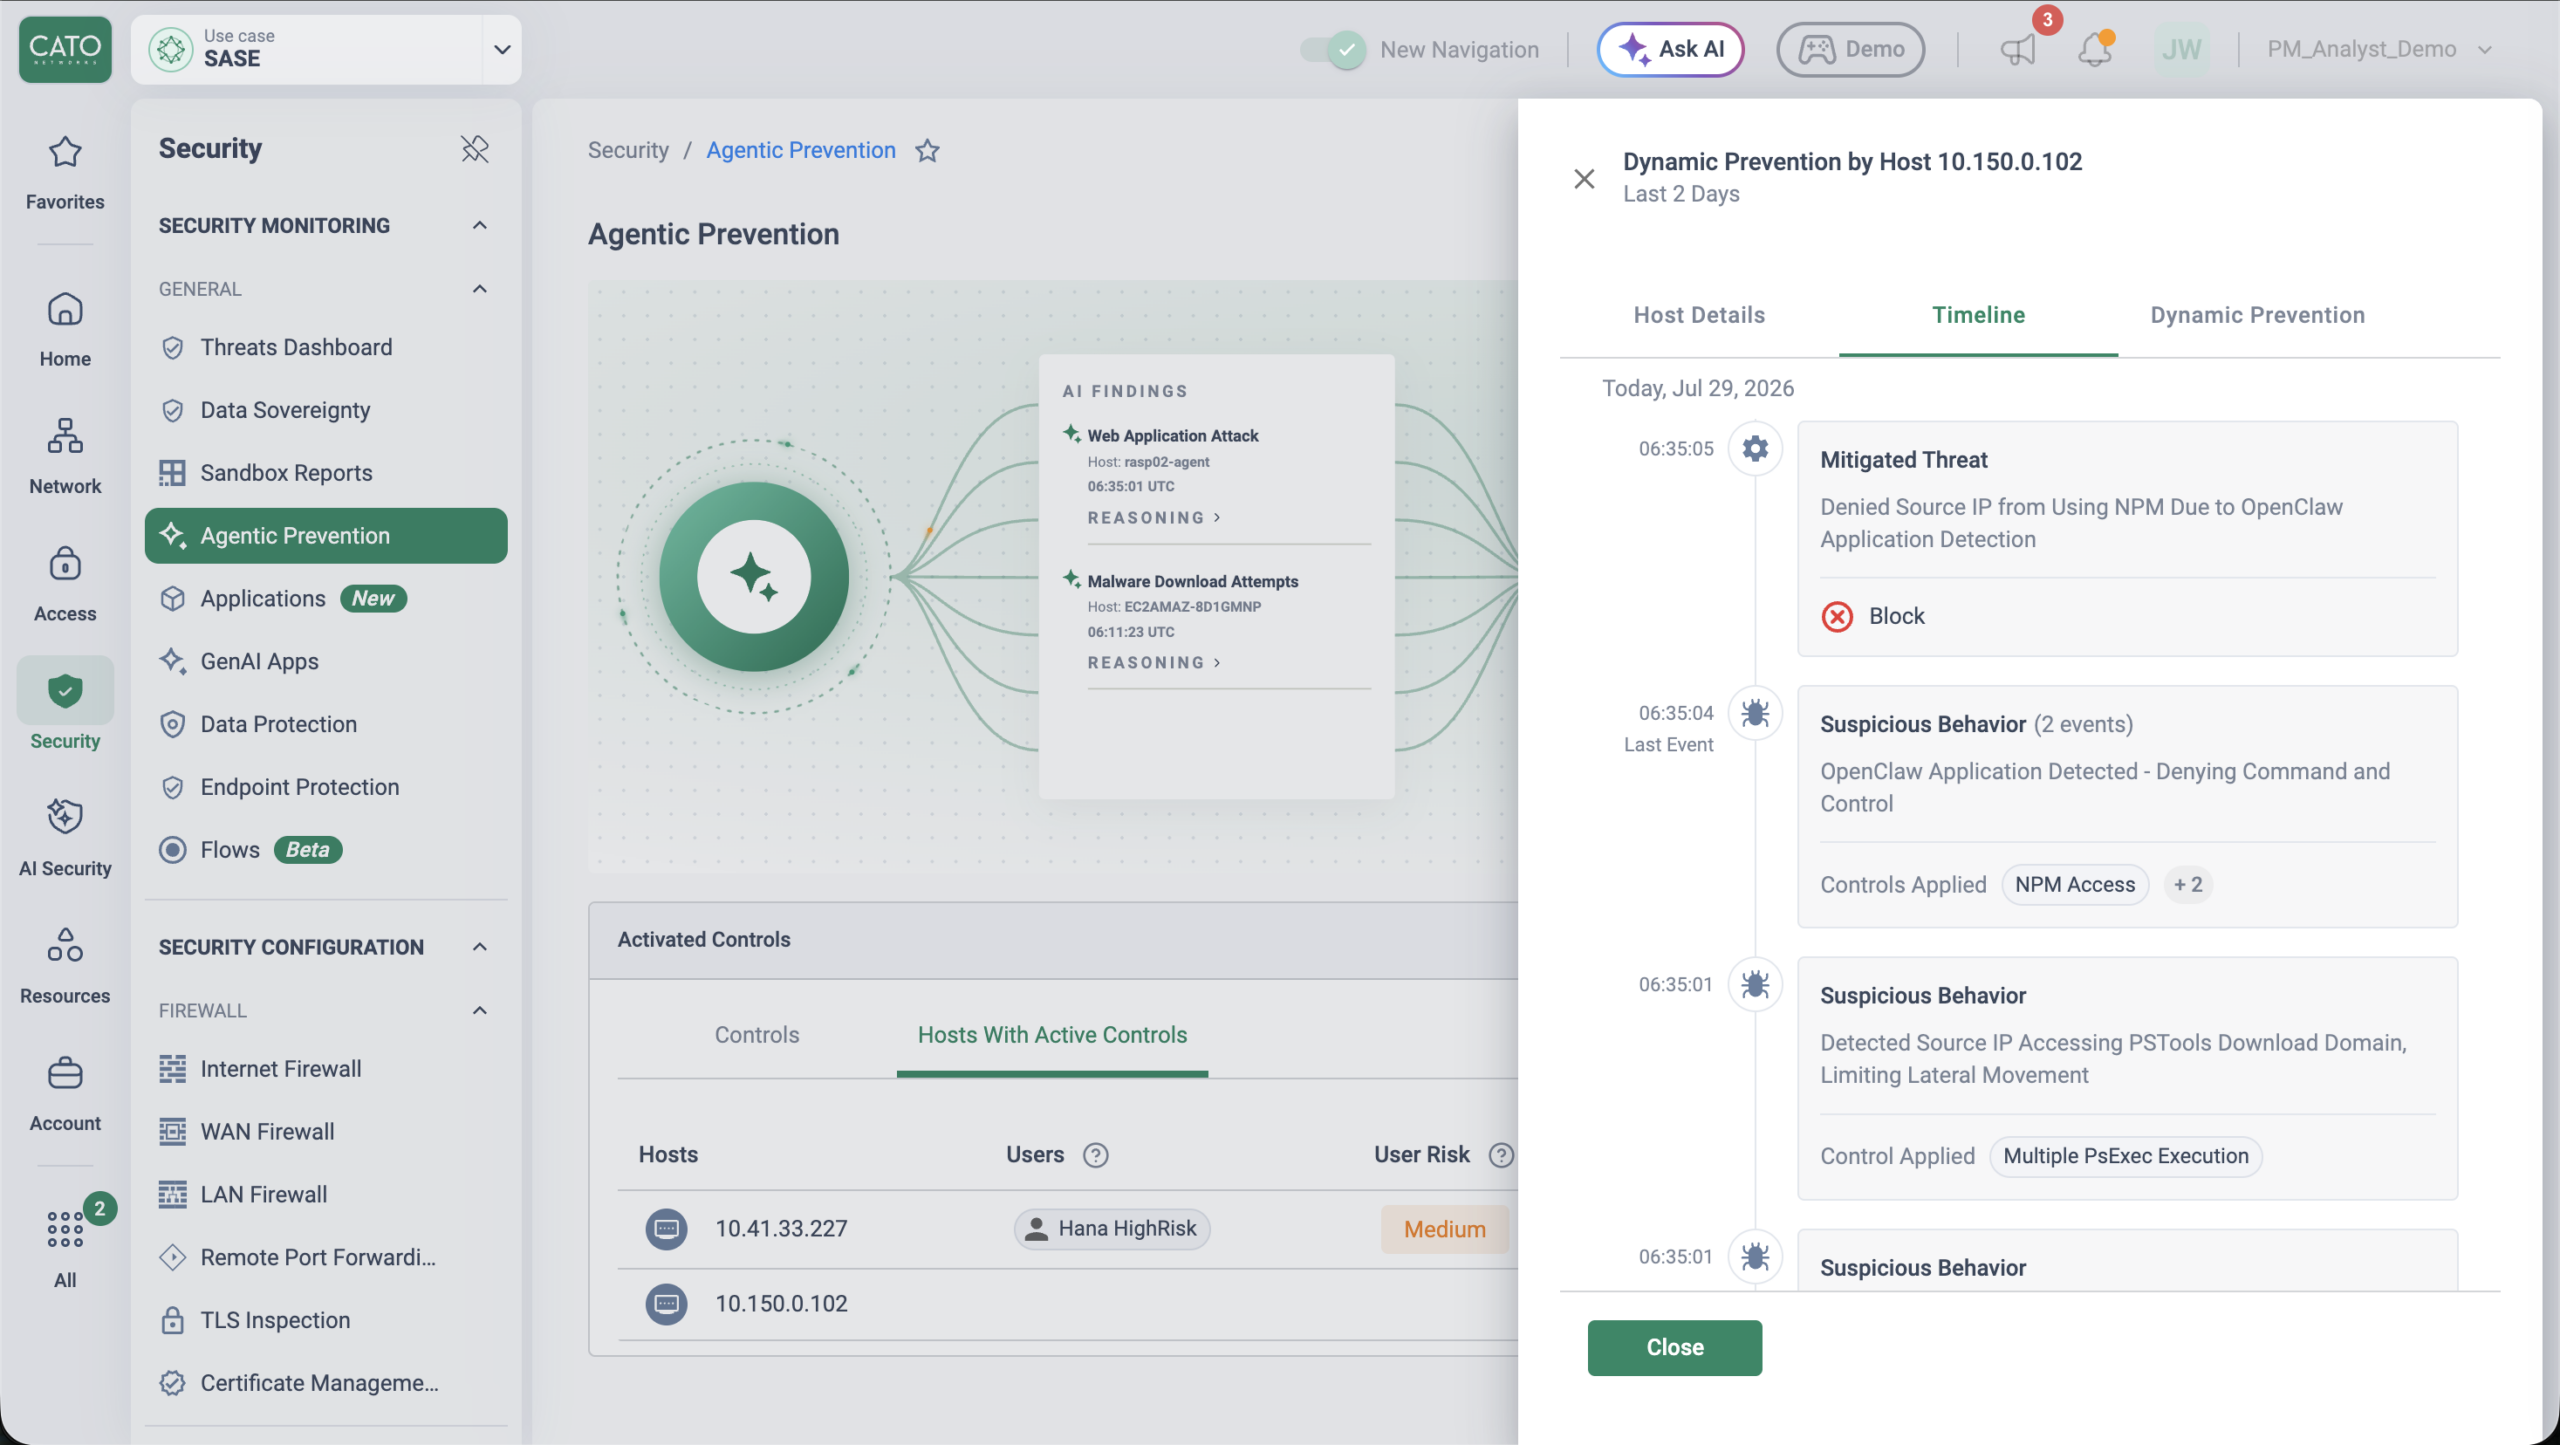This screenshot has width=2560, height=1445.
Task: Click the host icon for 10.150.0.102
Action: point(666,1304)
